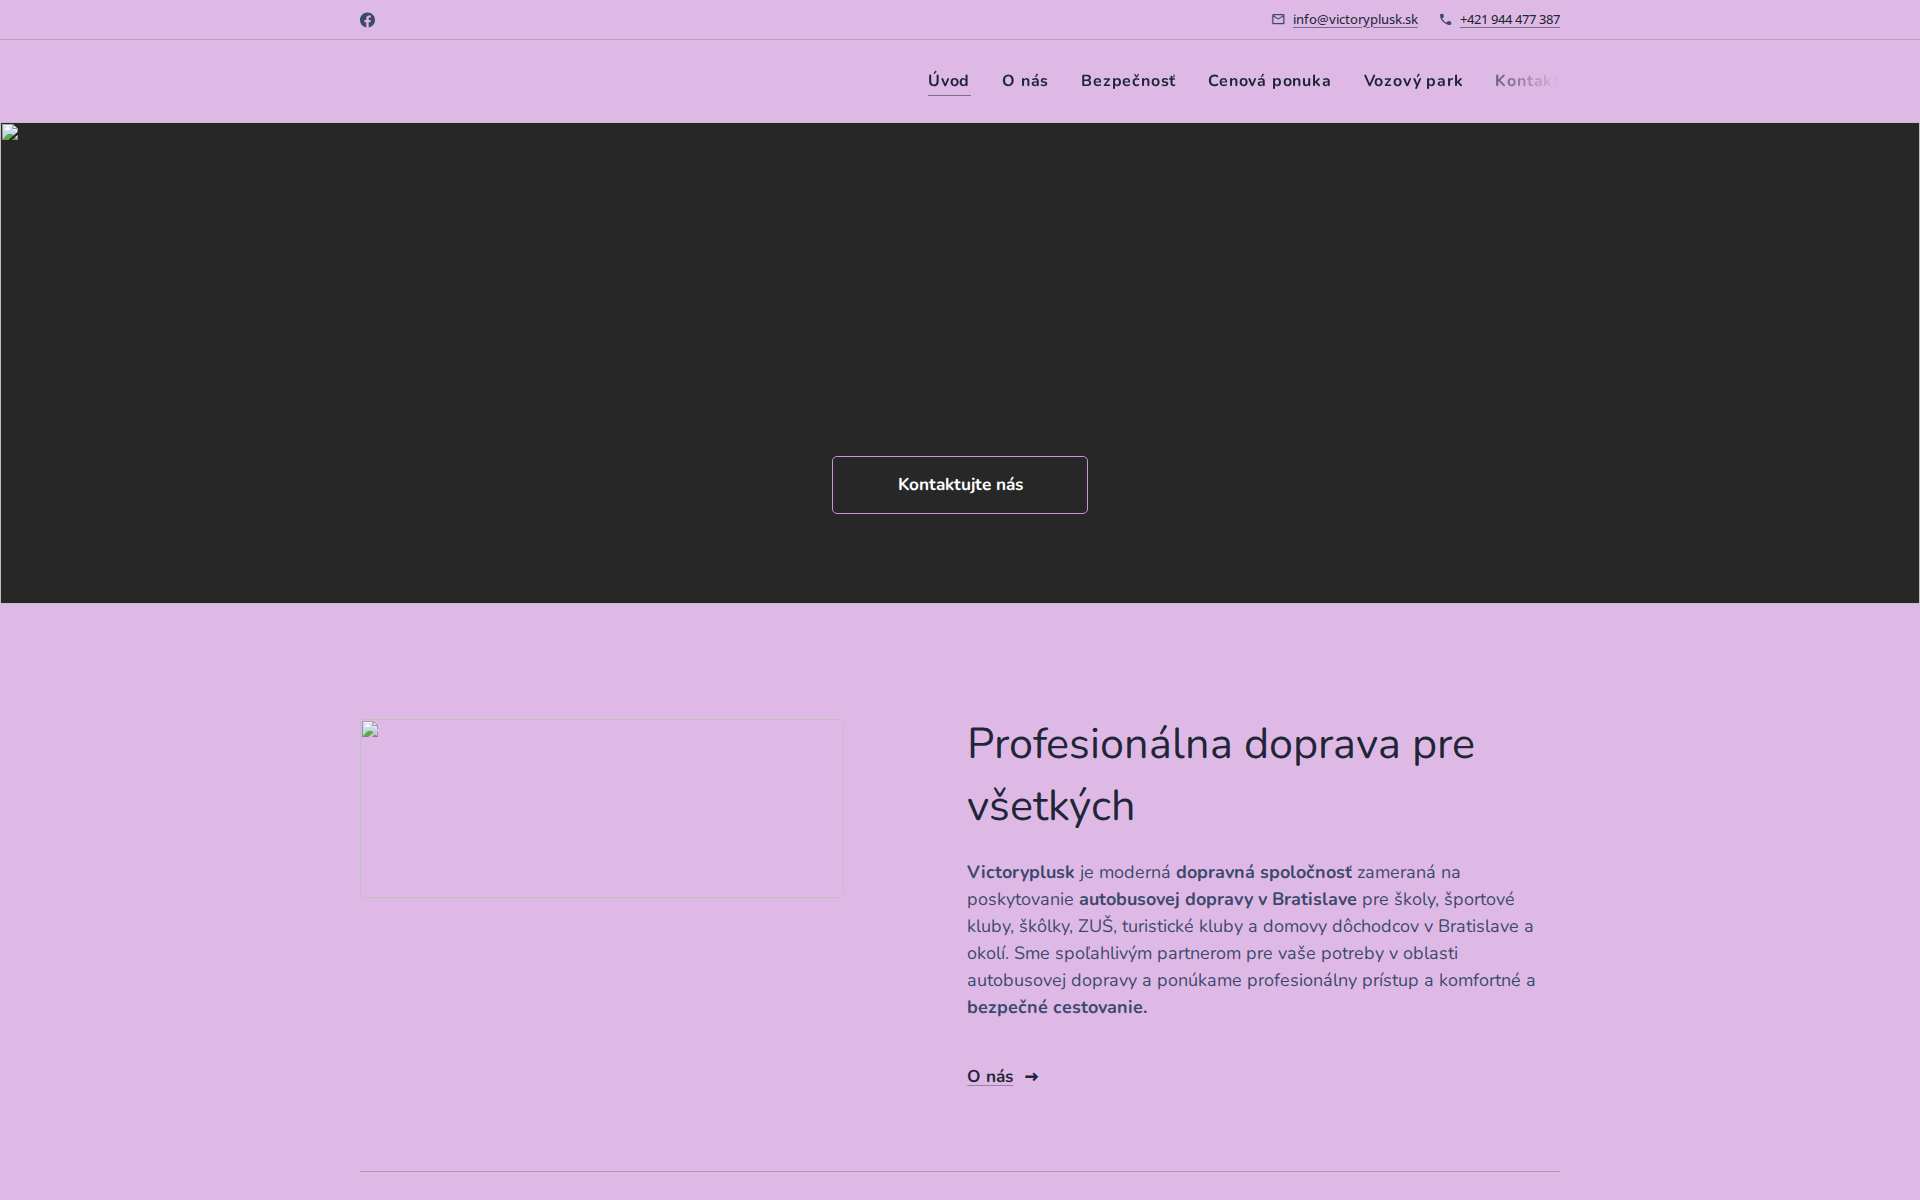Click the bold text bezpečné cestovanie
Image resolution: width=1920 pixels, height=1200 pixels.
pos(1056,1007)
